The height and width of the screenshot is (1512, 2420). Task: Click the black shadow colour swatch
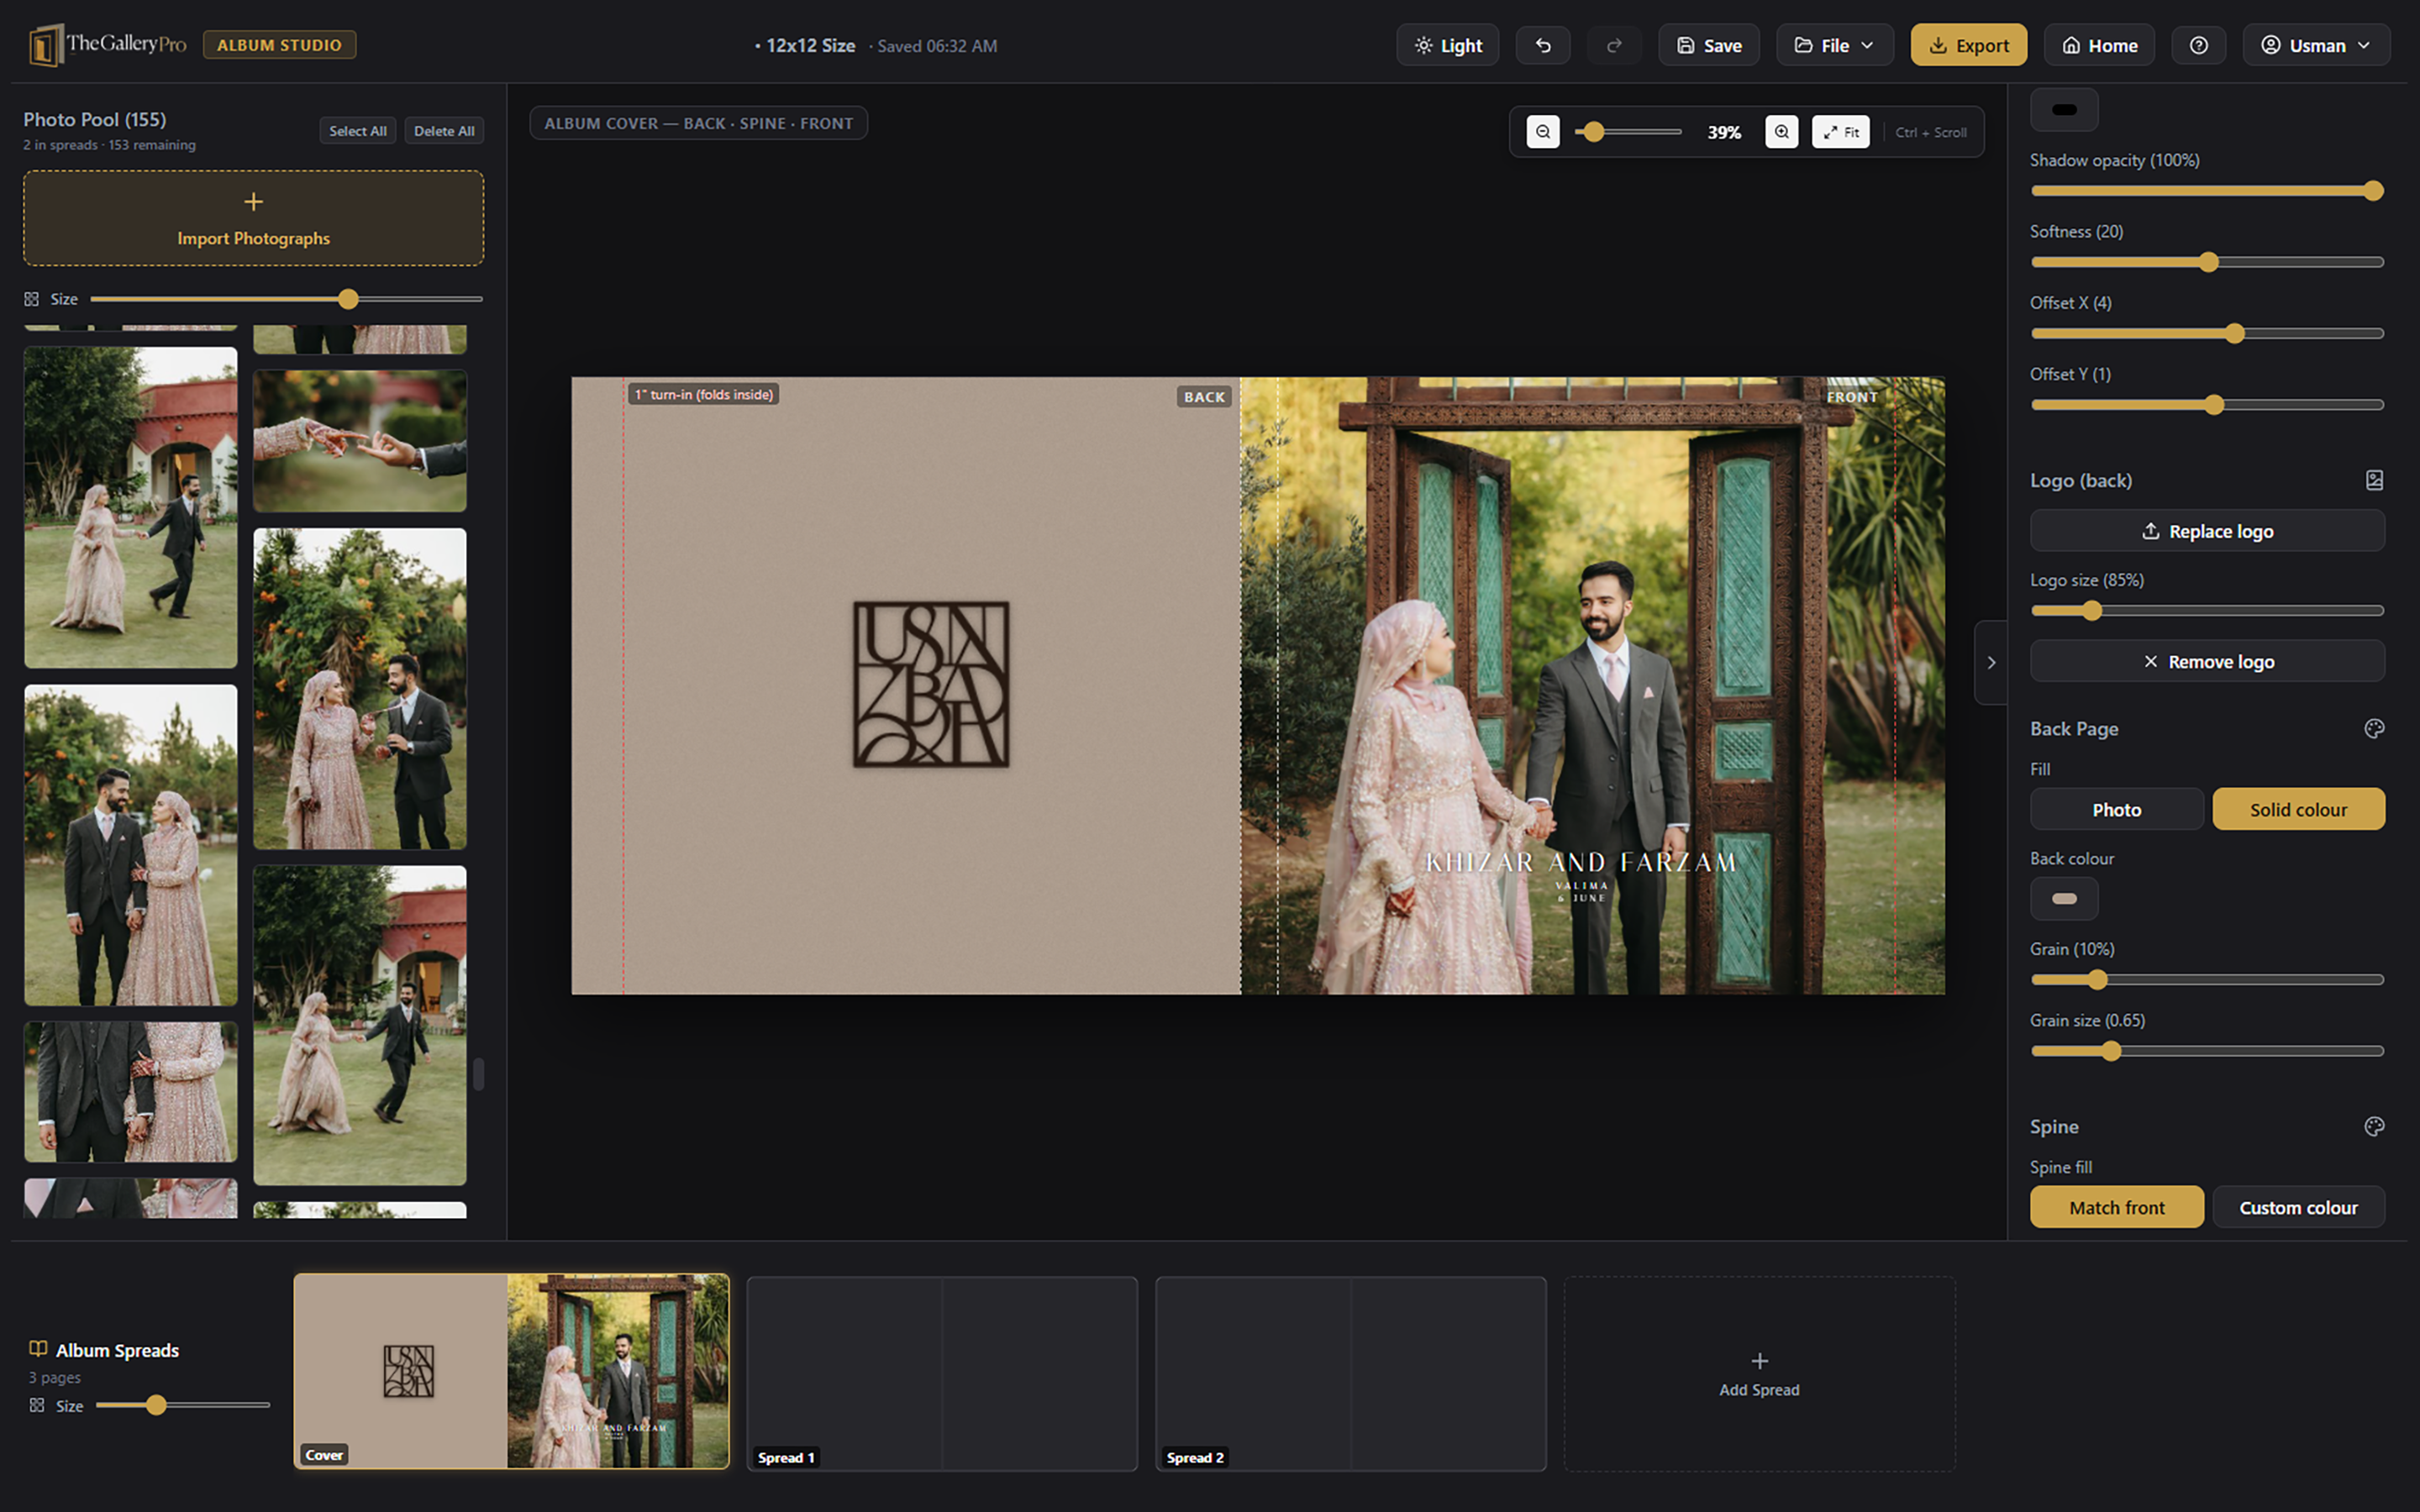(2064, 109)
